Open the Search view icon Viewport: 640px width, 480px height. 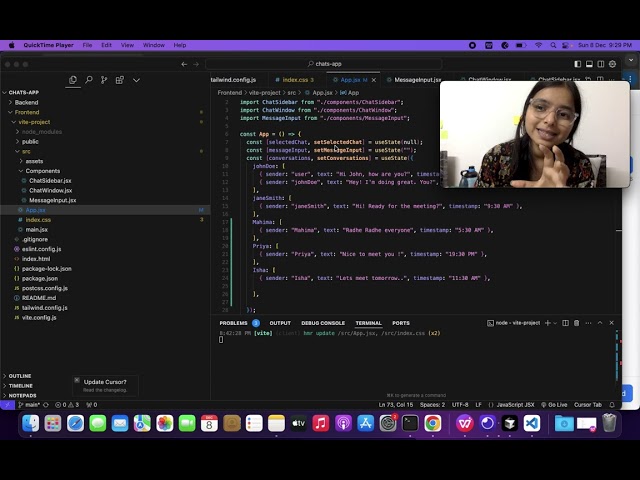click(x=89, y=80)
